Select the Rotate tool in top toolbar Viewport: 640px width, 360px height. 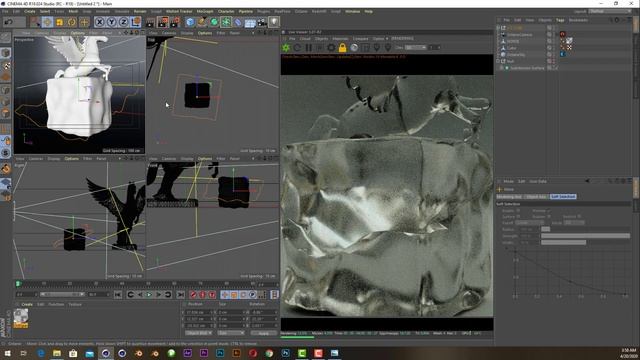tap(72, 22)
